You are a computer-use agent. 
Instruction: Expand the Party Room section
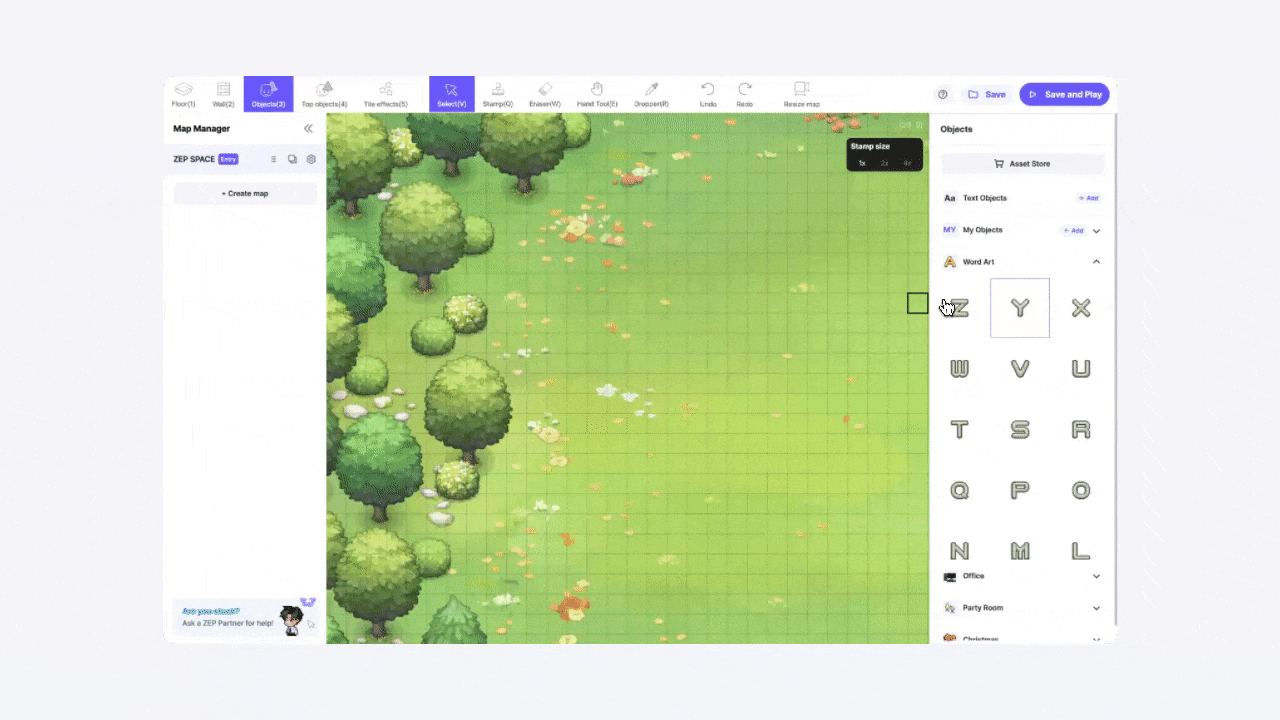point(1096,608)
